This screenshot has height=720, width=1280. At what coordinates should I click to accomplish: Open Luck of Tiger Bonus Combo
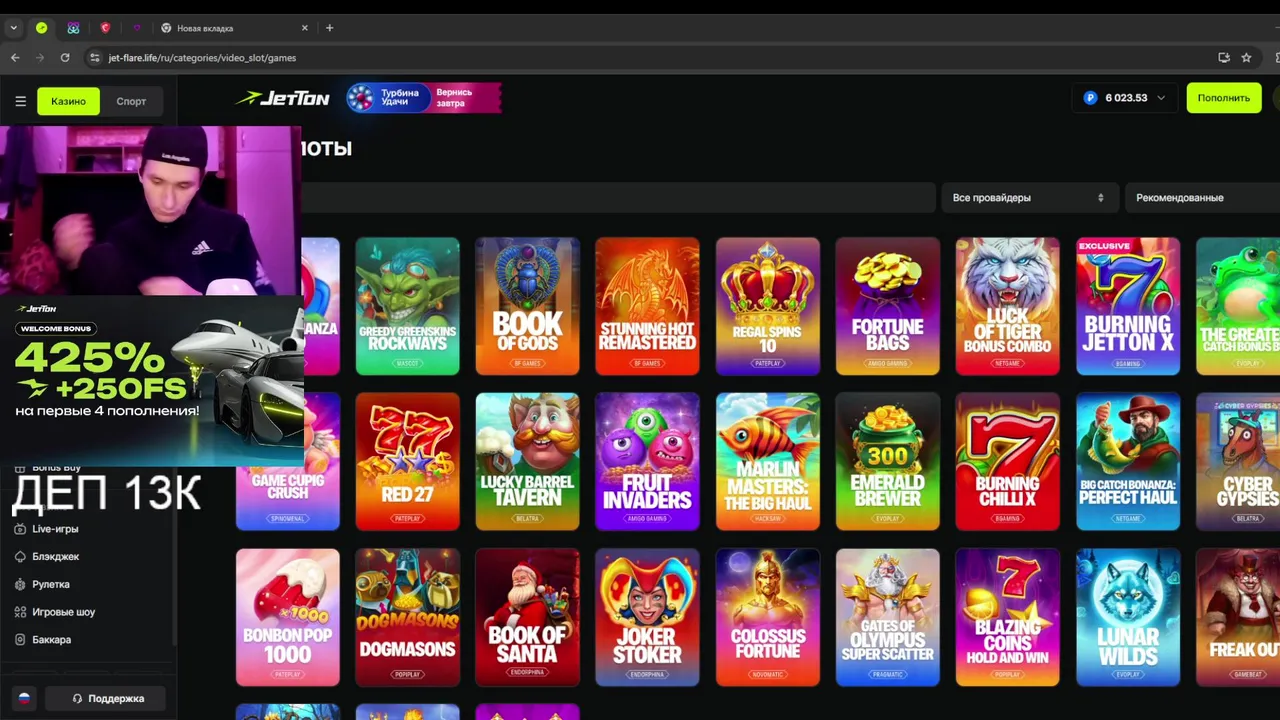[x=1007, y=306]
